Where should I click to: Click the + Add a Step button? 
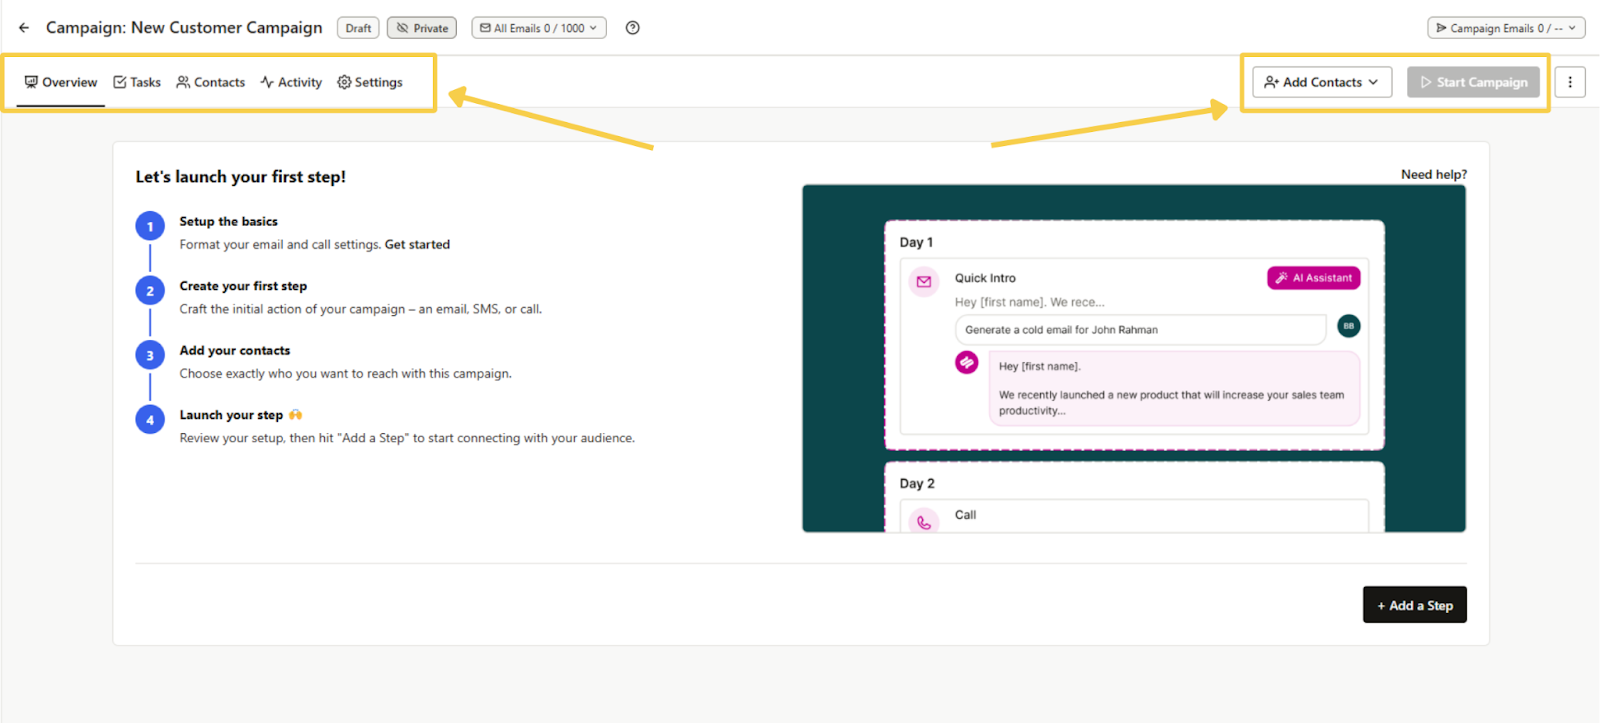(x=1414, y=605)
